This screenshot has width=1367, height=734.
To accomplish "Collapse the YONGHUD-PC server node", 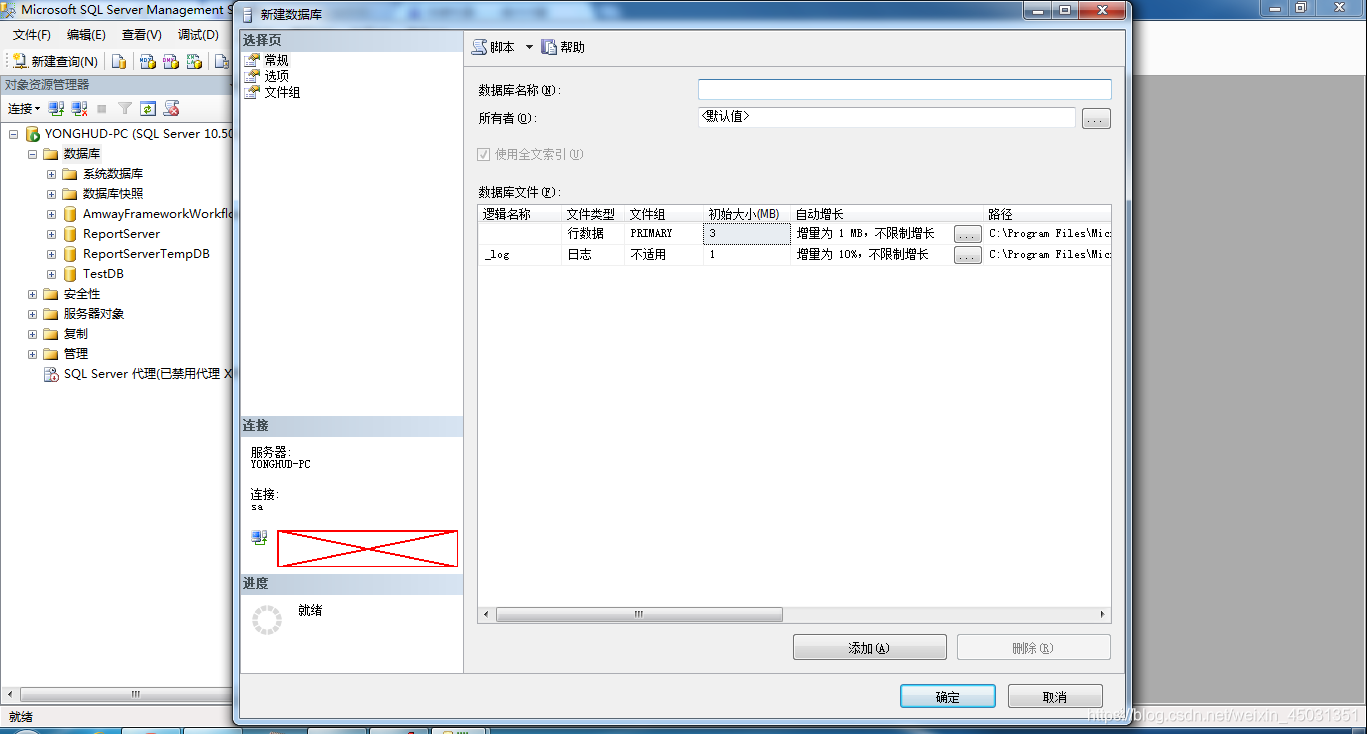I will tap(14, 134).
